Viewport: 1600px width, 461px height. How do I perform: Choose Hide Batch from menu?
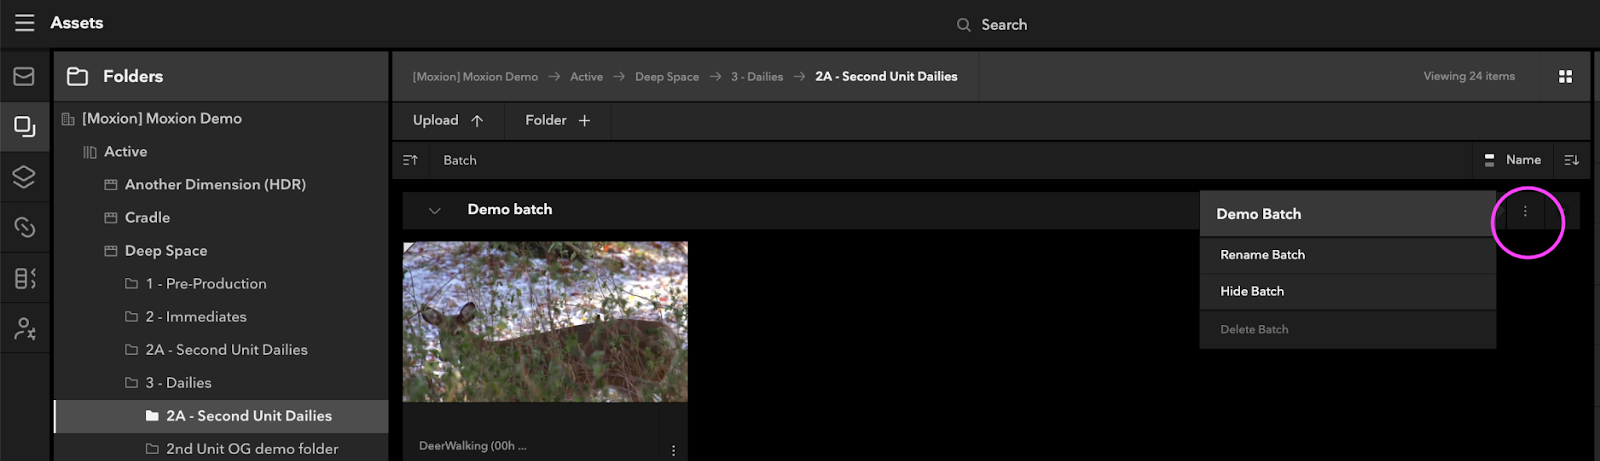click(x=1347, y=291)
